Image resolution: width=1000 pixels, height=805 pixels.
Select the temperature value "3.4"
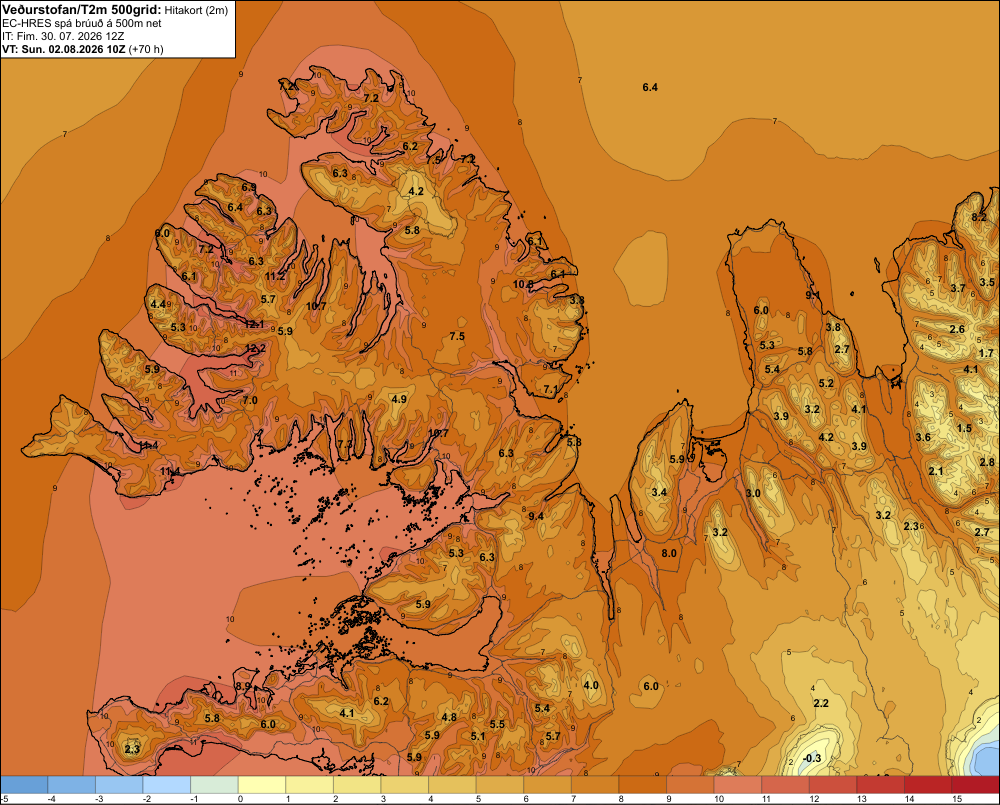pyautogui.click(x=659, y=492)
